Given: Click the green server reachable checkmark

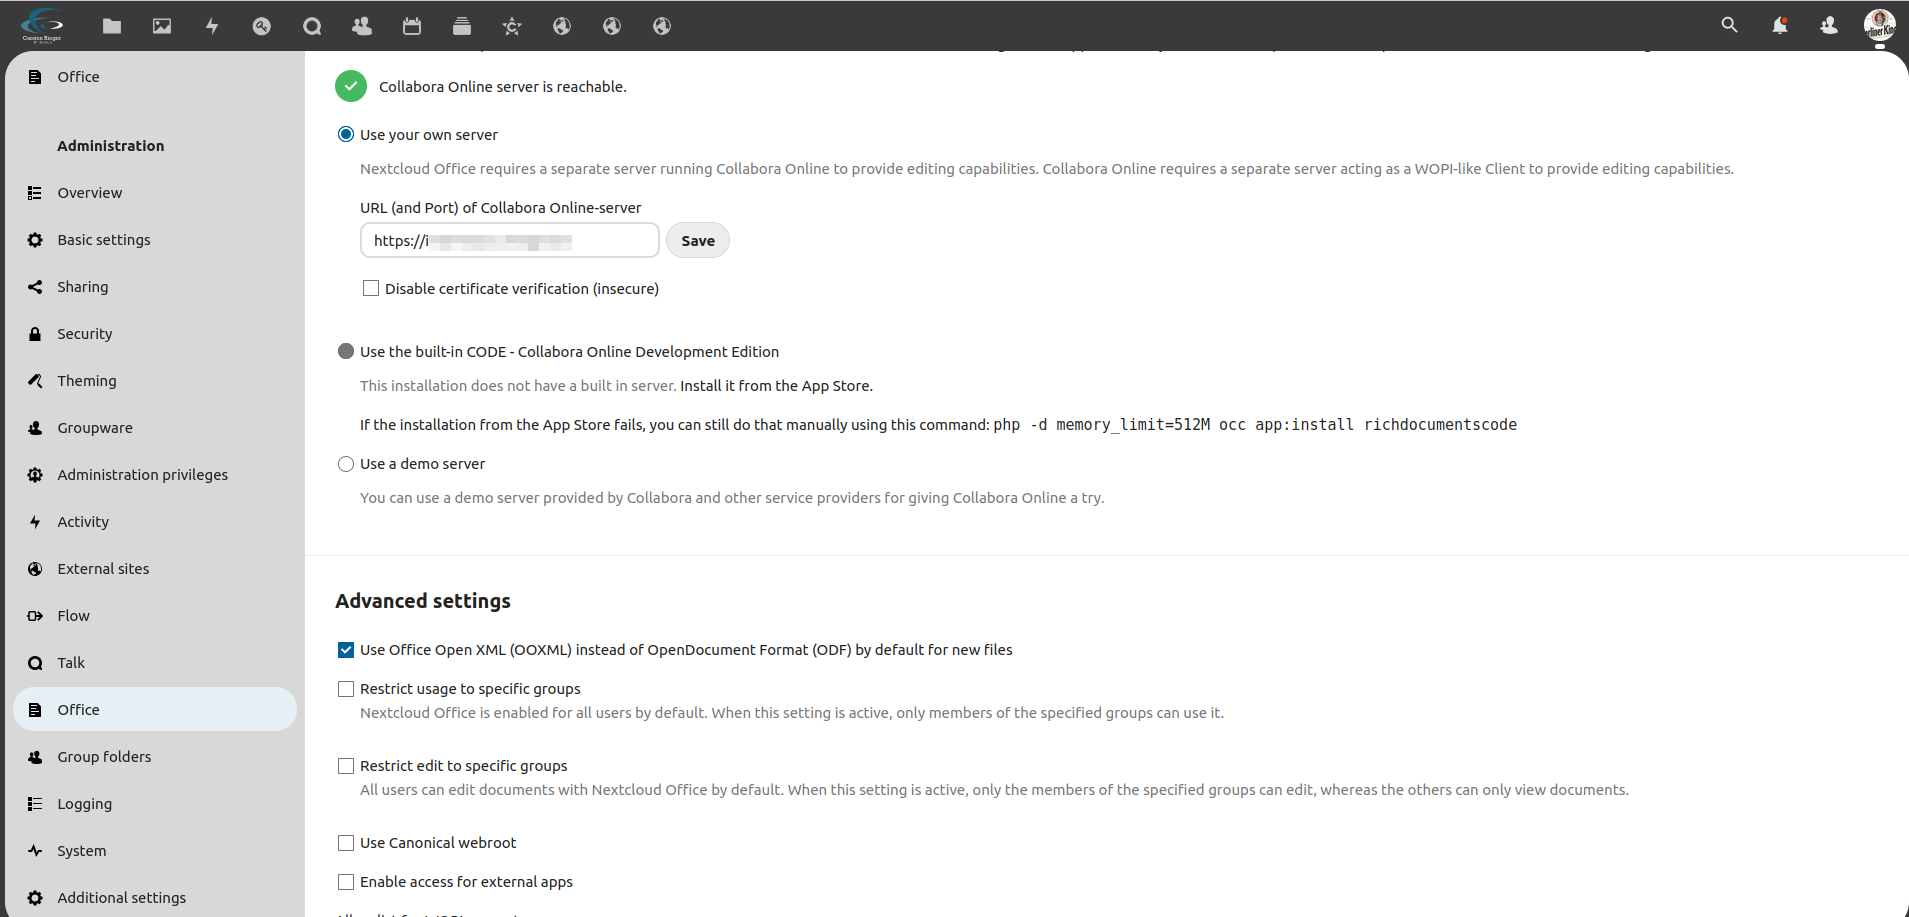Looking at the screenshot, I should [351, 87].
